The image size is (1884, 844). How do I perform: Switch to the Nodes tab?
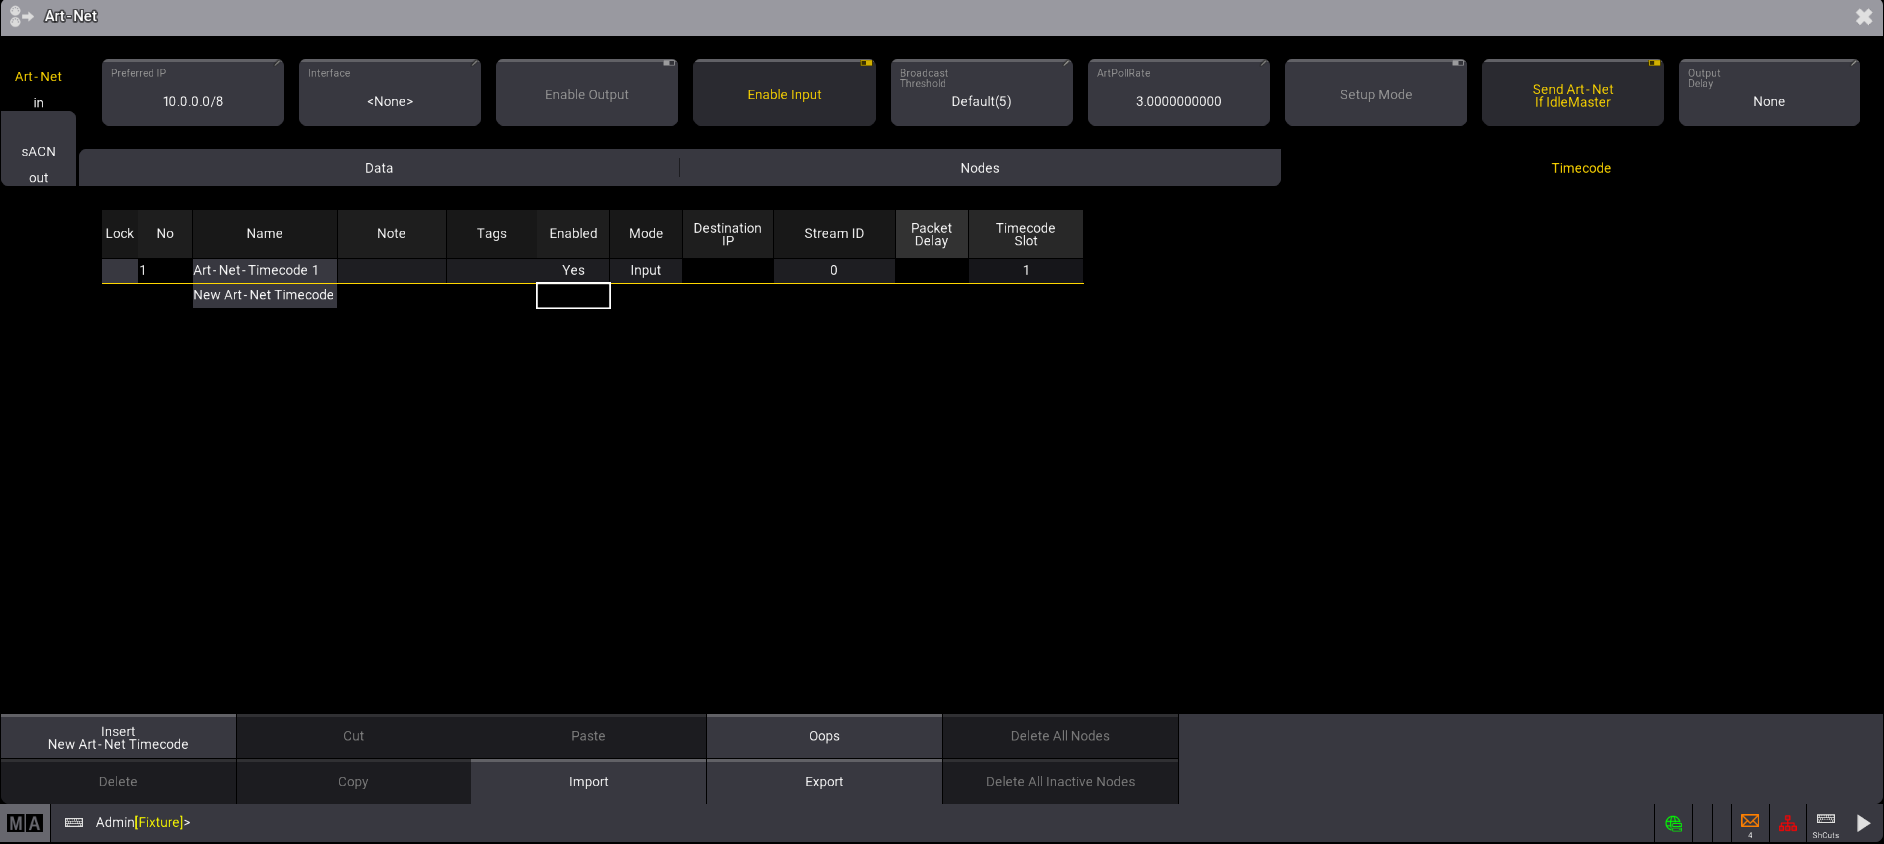click(980, 168)
